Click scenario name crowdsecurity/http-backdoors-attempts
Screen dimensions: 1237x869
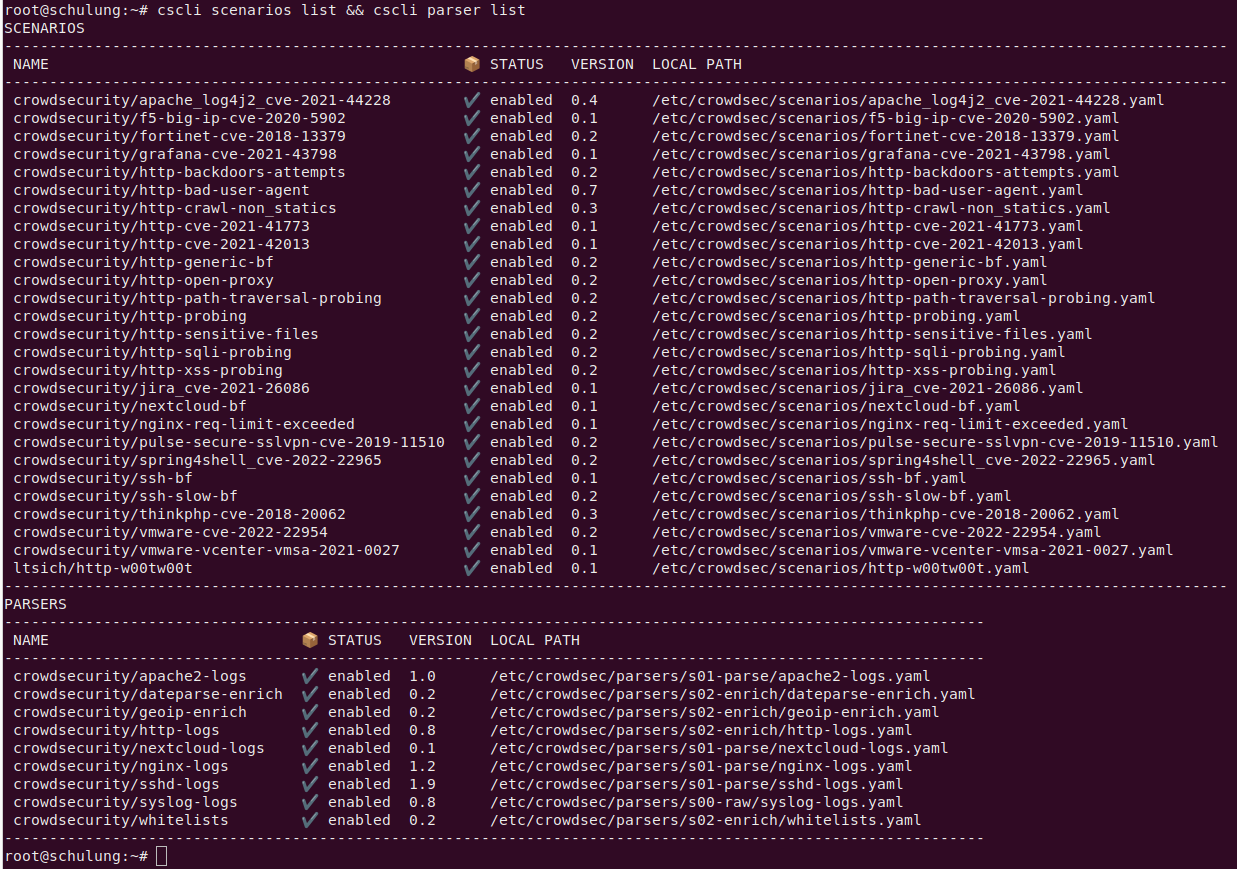pyautogui.click(x=179, y=172)
